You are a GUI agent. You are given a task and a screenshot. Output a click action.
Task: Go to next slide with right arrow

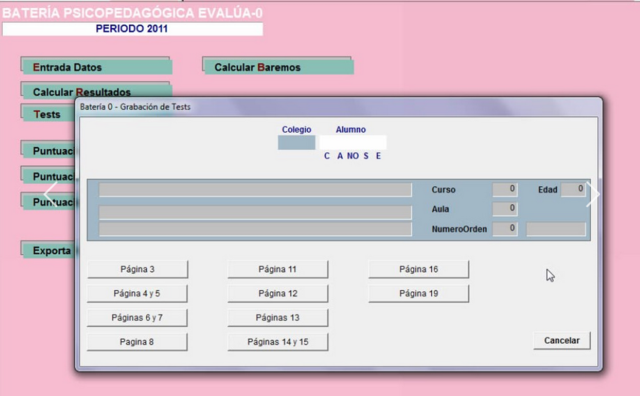click(593, 194)
